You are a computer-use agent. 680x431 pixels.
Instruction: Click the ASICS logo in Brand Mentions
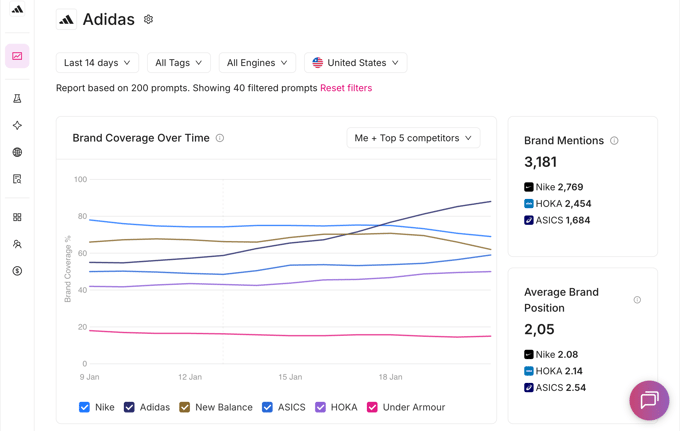pos(529,220)
